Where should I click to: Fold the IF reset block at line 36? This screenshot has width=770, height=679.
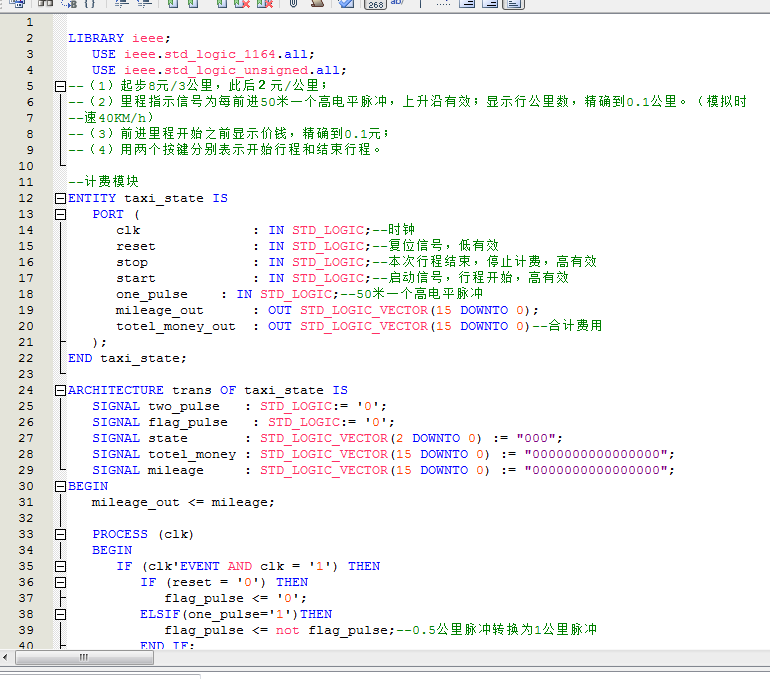click(x=60, y=583)
